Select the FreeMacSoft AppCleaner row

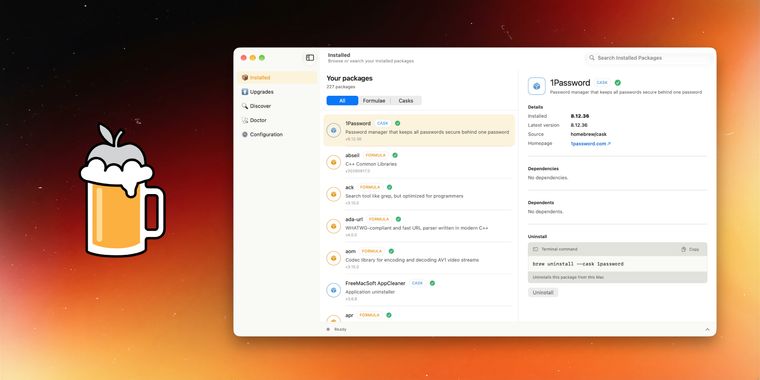click(x=419, y=290)
